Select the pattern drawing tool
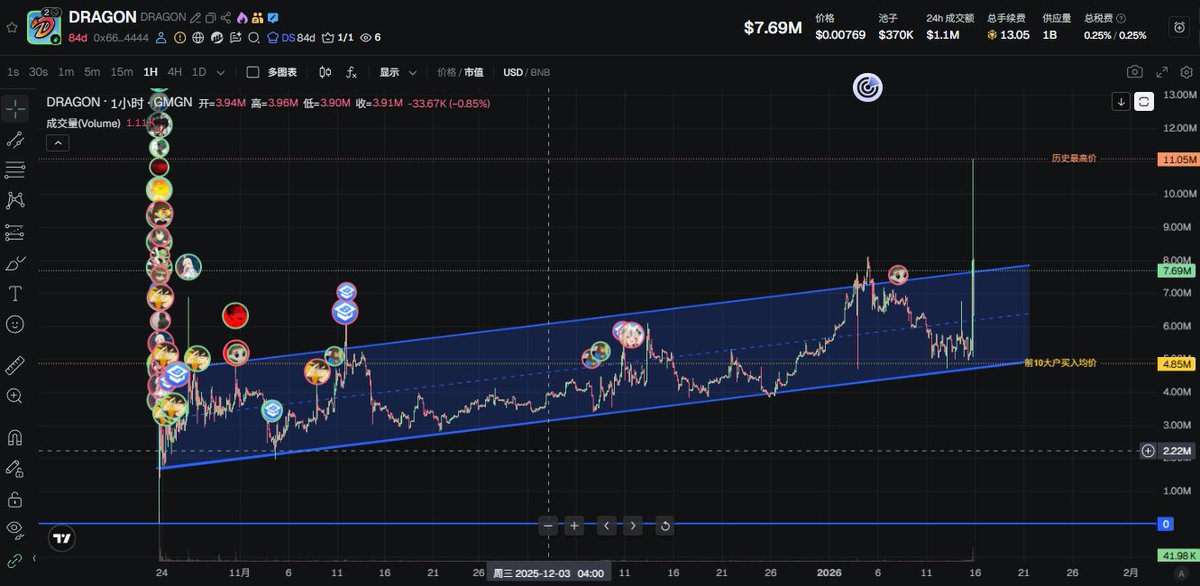 pyautogui.click(x=15, y=201)
